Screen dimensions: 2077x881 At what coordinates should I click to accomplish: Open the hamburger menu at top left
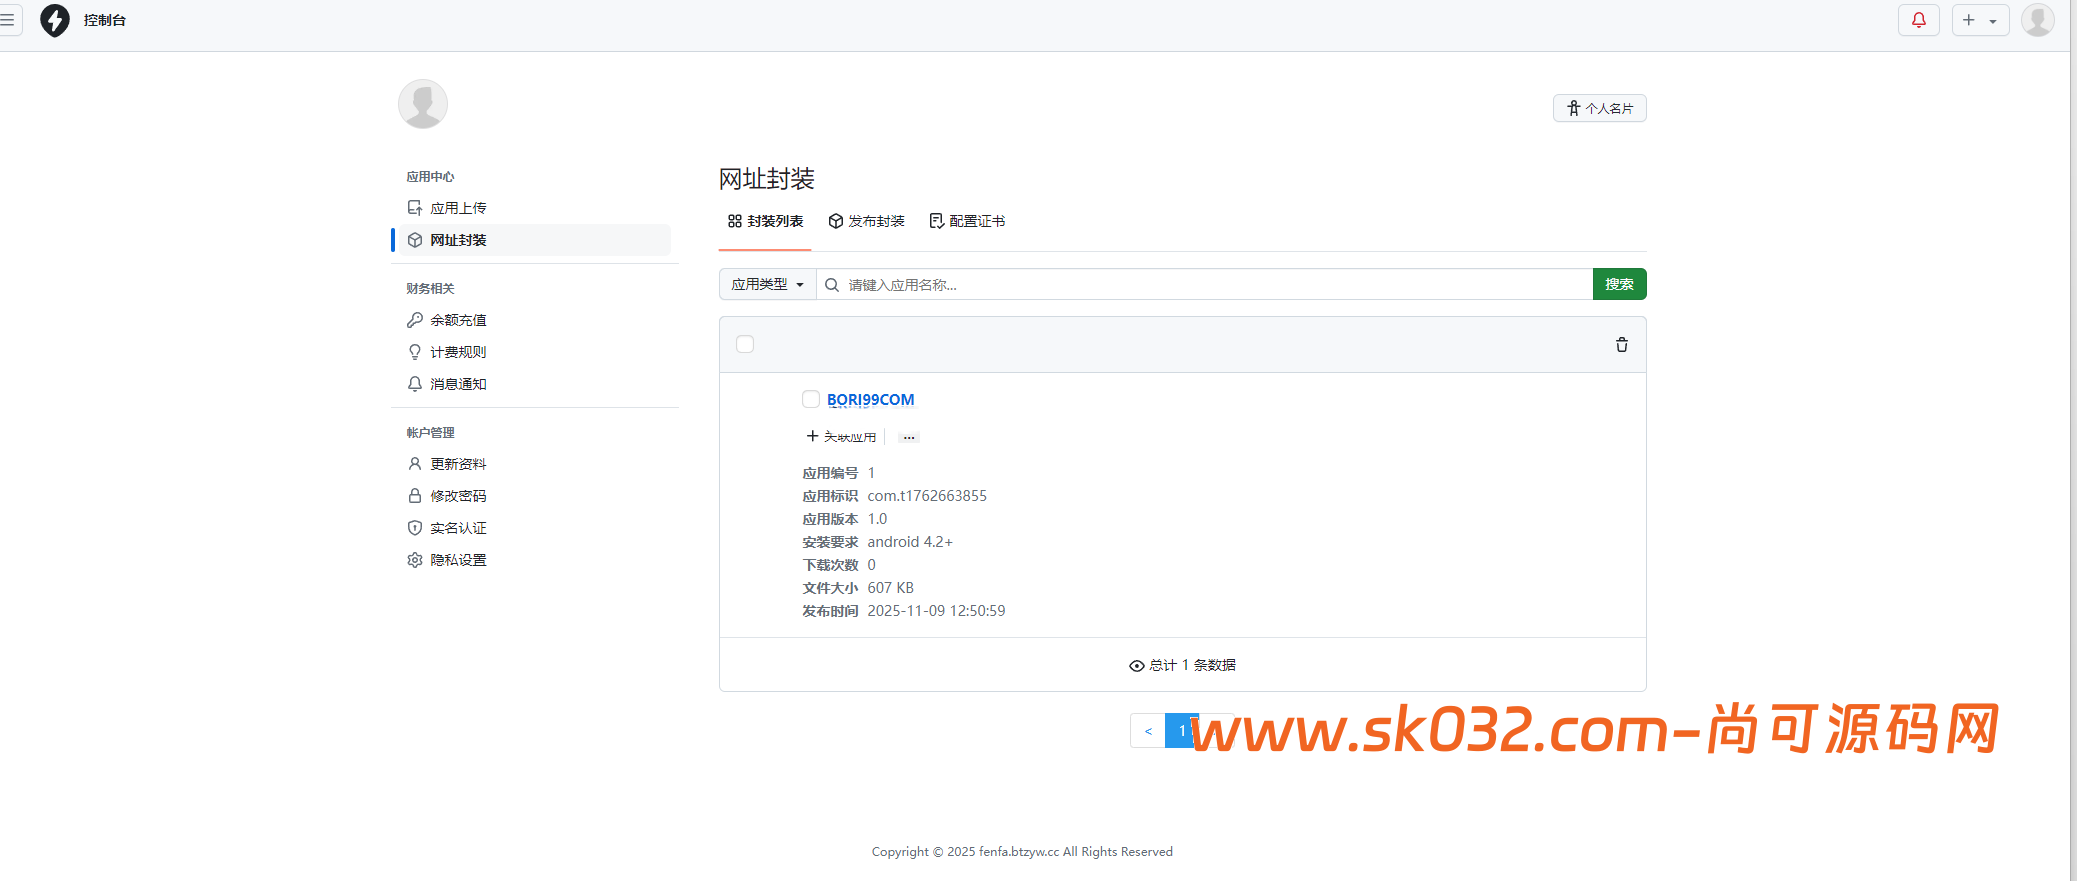8,20
